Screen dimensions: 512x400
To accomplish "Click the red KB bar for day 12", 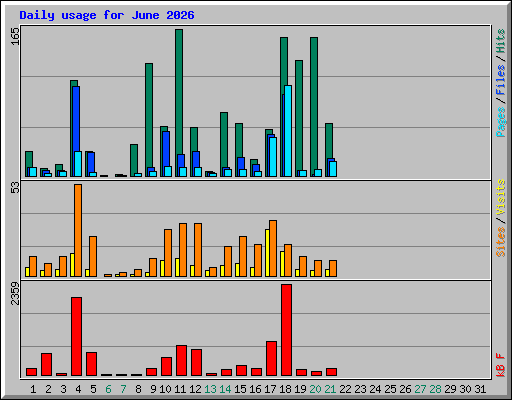I will tap(196, 363).
